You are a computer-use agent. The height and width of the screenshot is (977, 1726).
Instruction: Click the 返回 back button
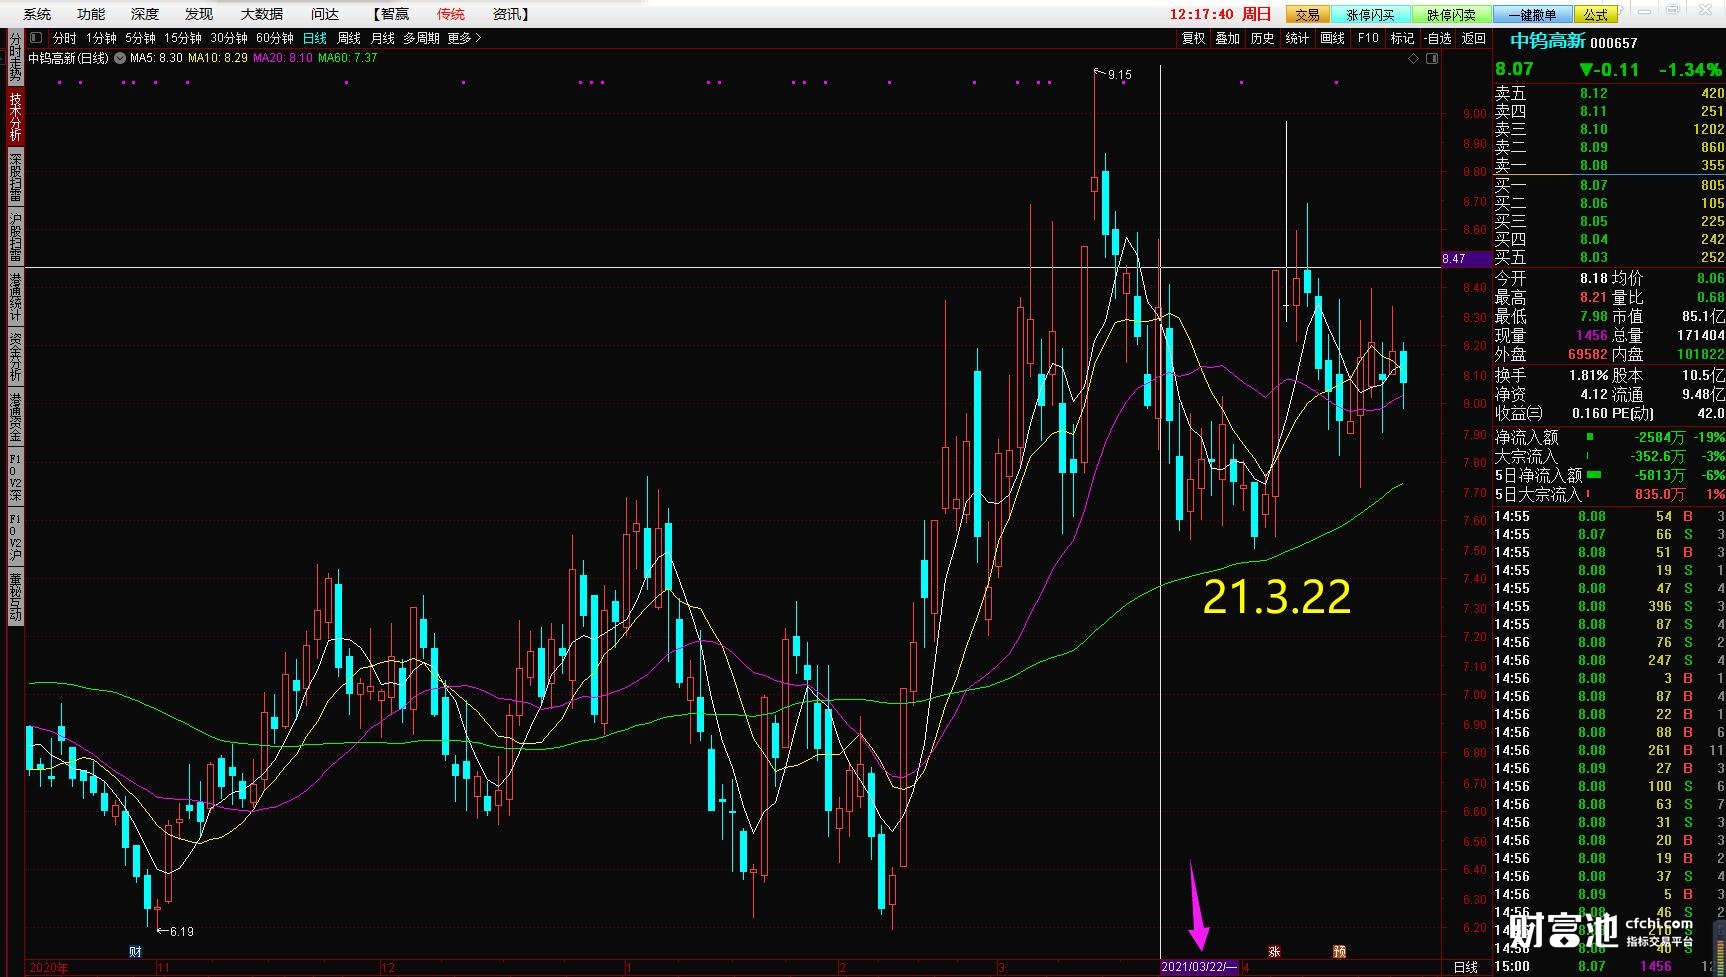(x=1473, y=38)
